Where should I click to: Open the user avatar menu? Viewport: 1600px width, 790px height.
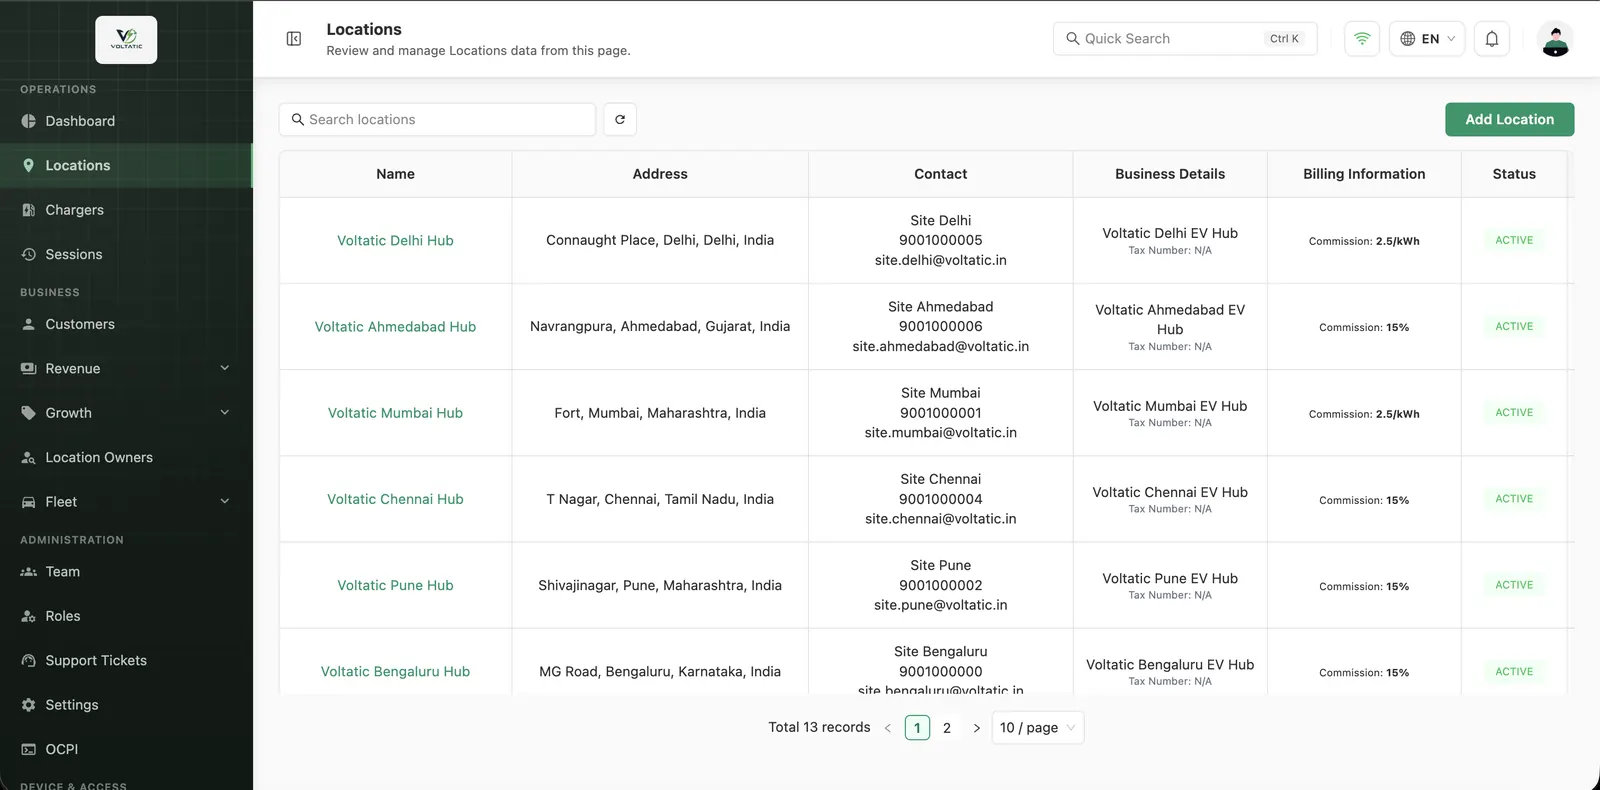tap(1555, 39)
